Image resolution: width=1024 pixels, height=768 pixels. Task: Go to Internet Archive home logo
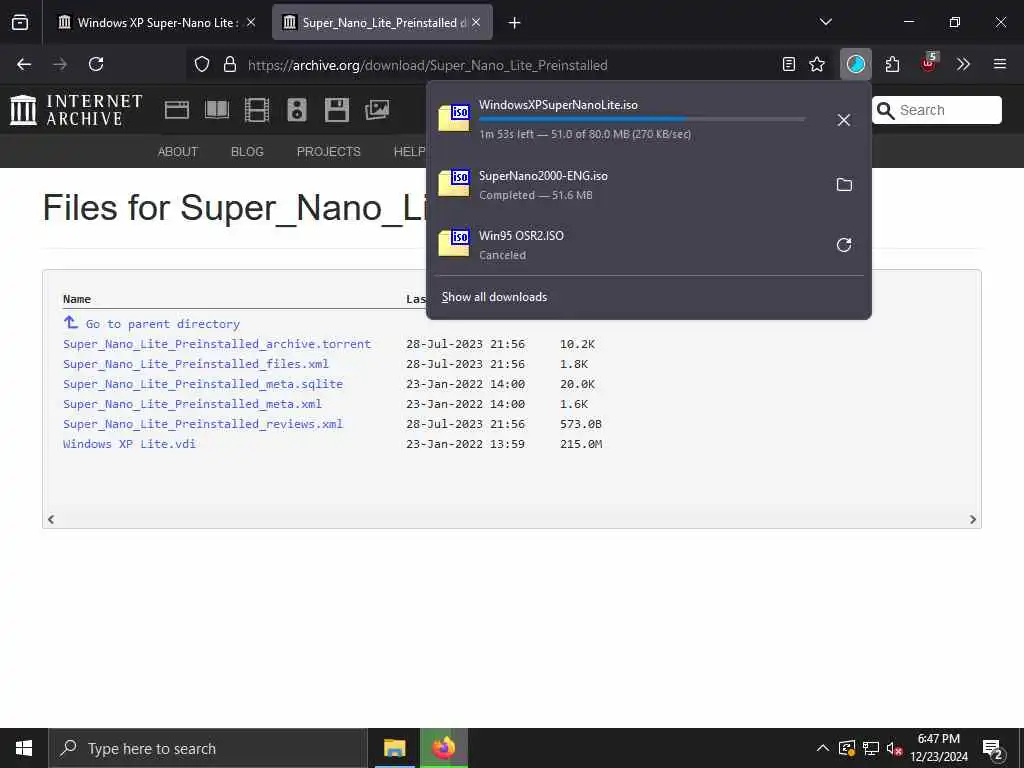point(76,110)
